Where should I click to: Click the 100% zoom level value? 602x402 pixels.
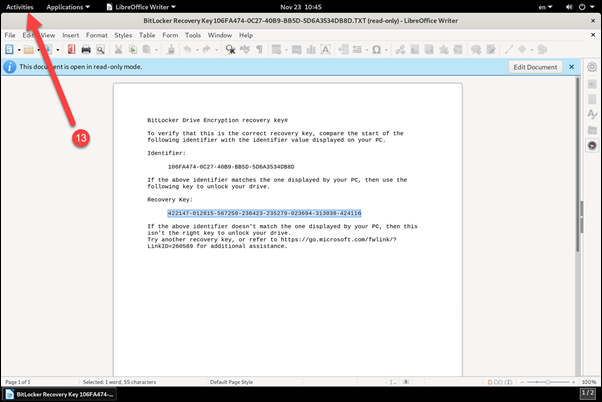click(589, 382)
